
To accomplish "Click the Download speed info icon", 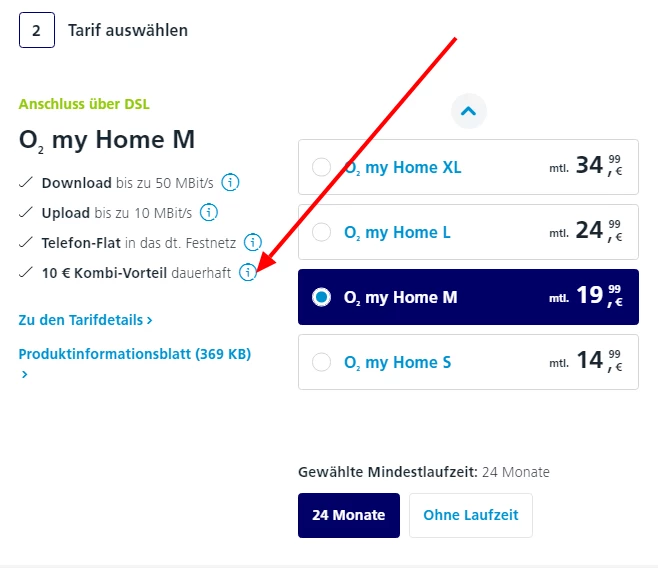I will (x=232, y=182).
